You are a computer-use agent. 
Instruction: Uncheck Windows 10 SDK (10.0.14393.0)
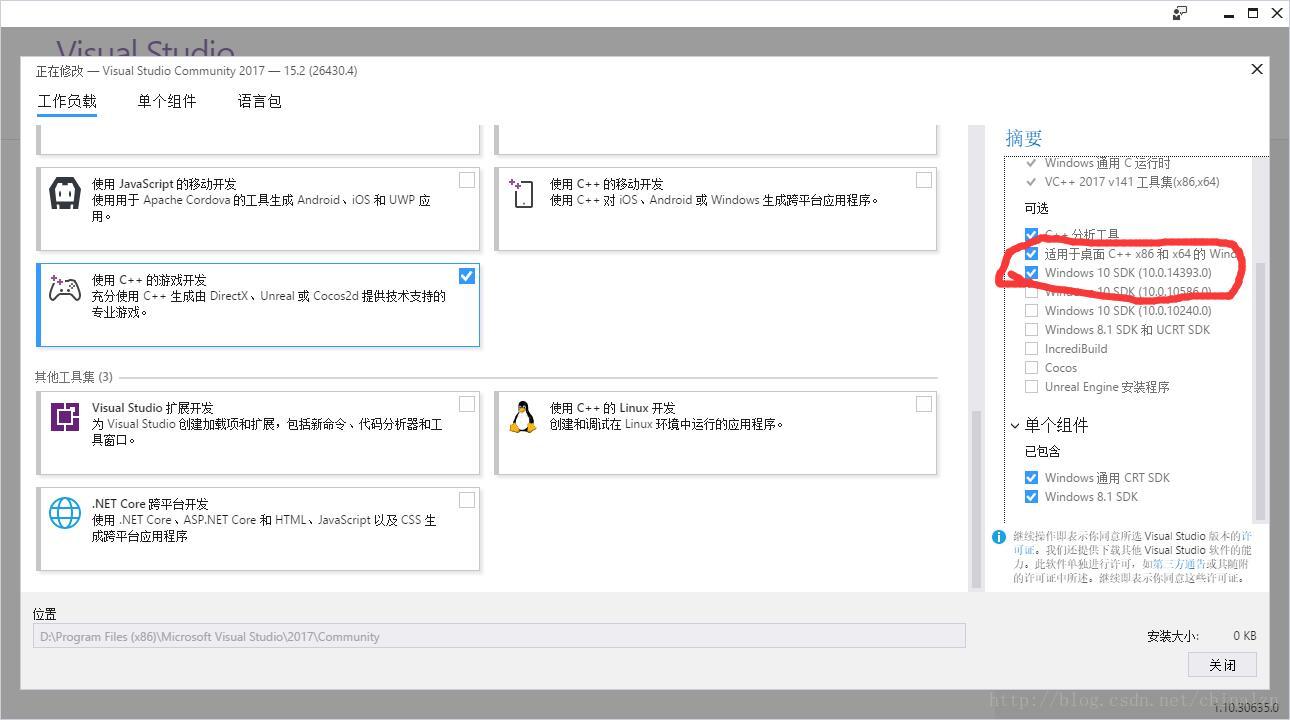1031,273
